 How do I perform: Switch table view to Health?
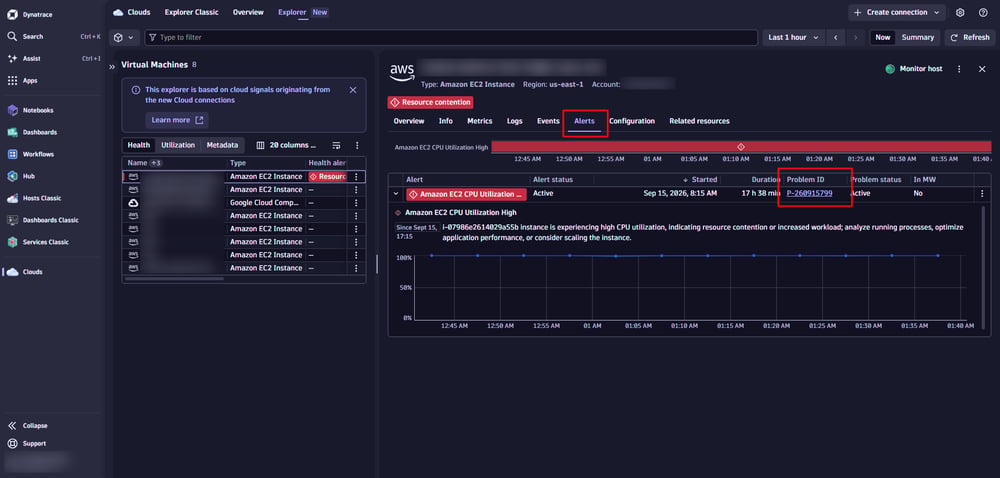pos(138,145)
